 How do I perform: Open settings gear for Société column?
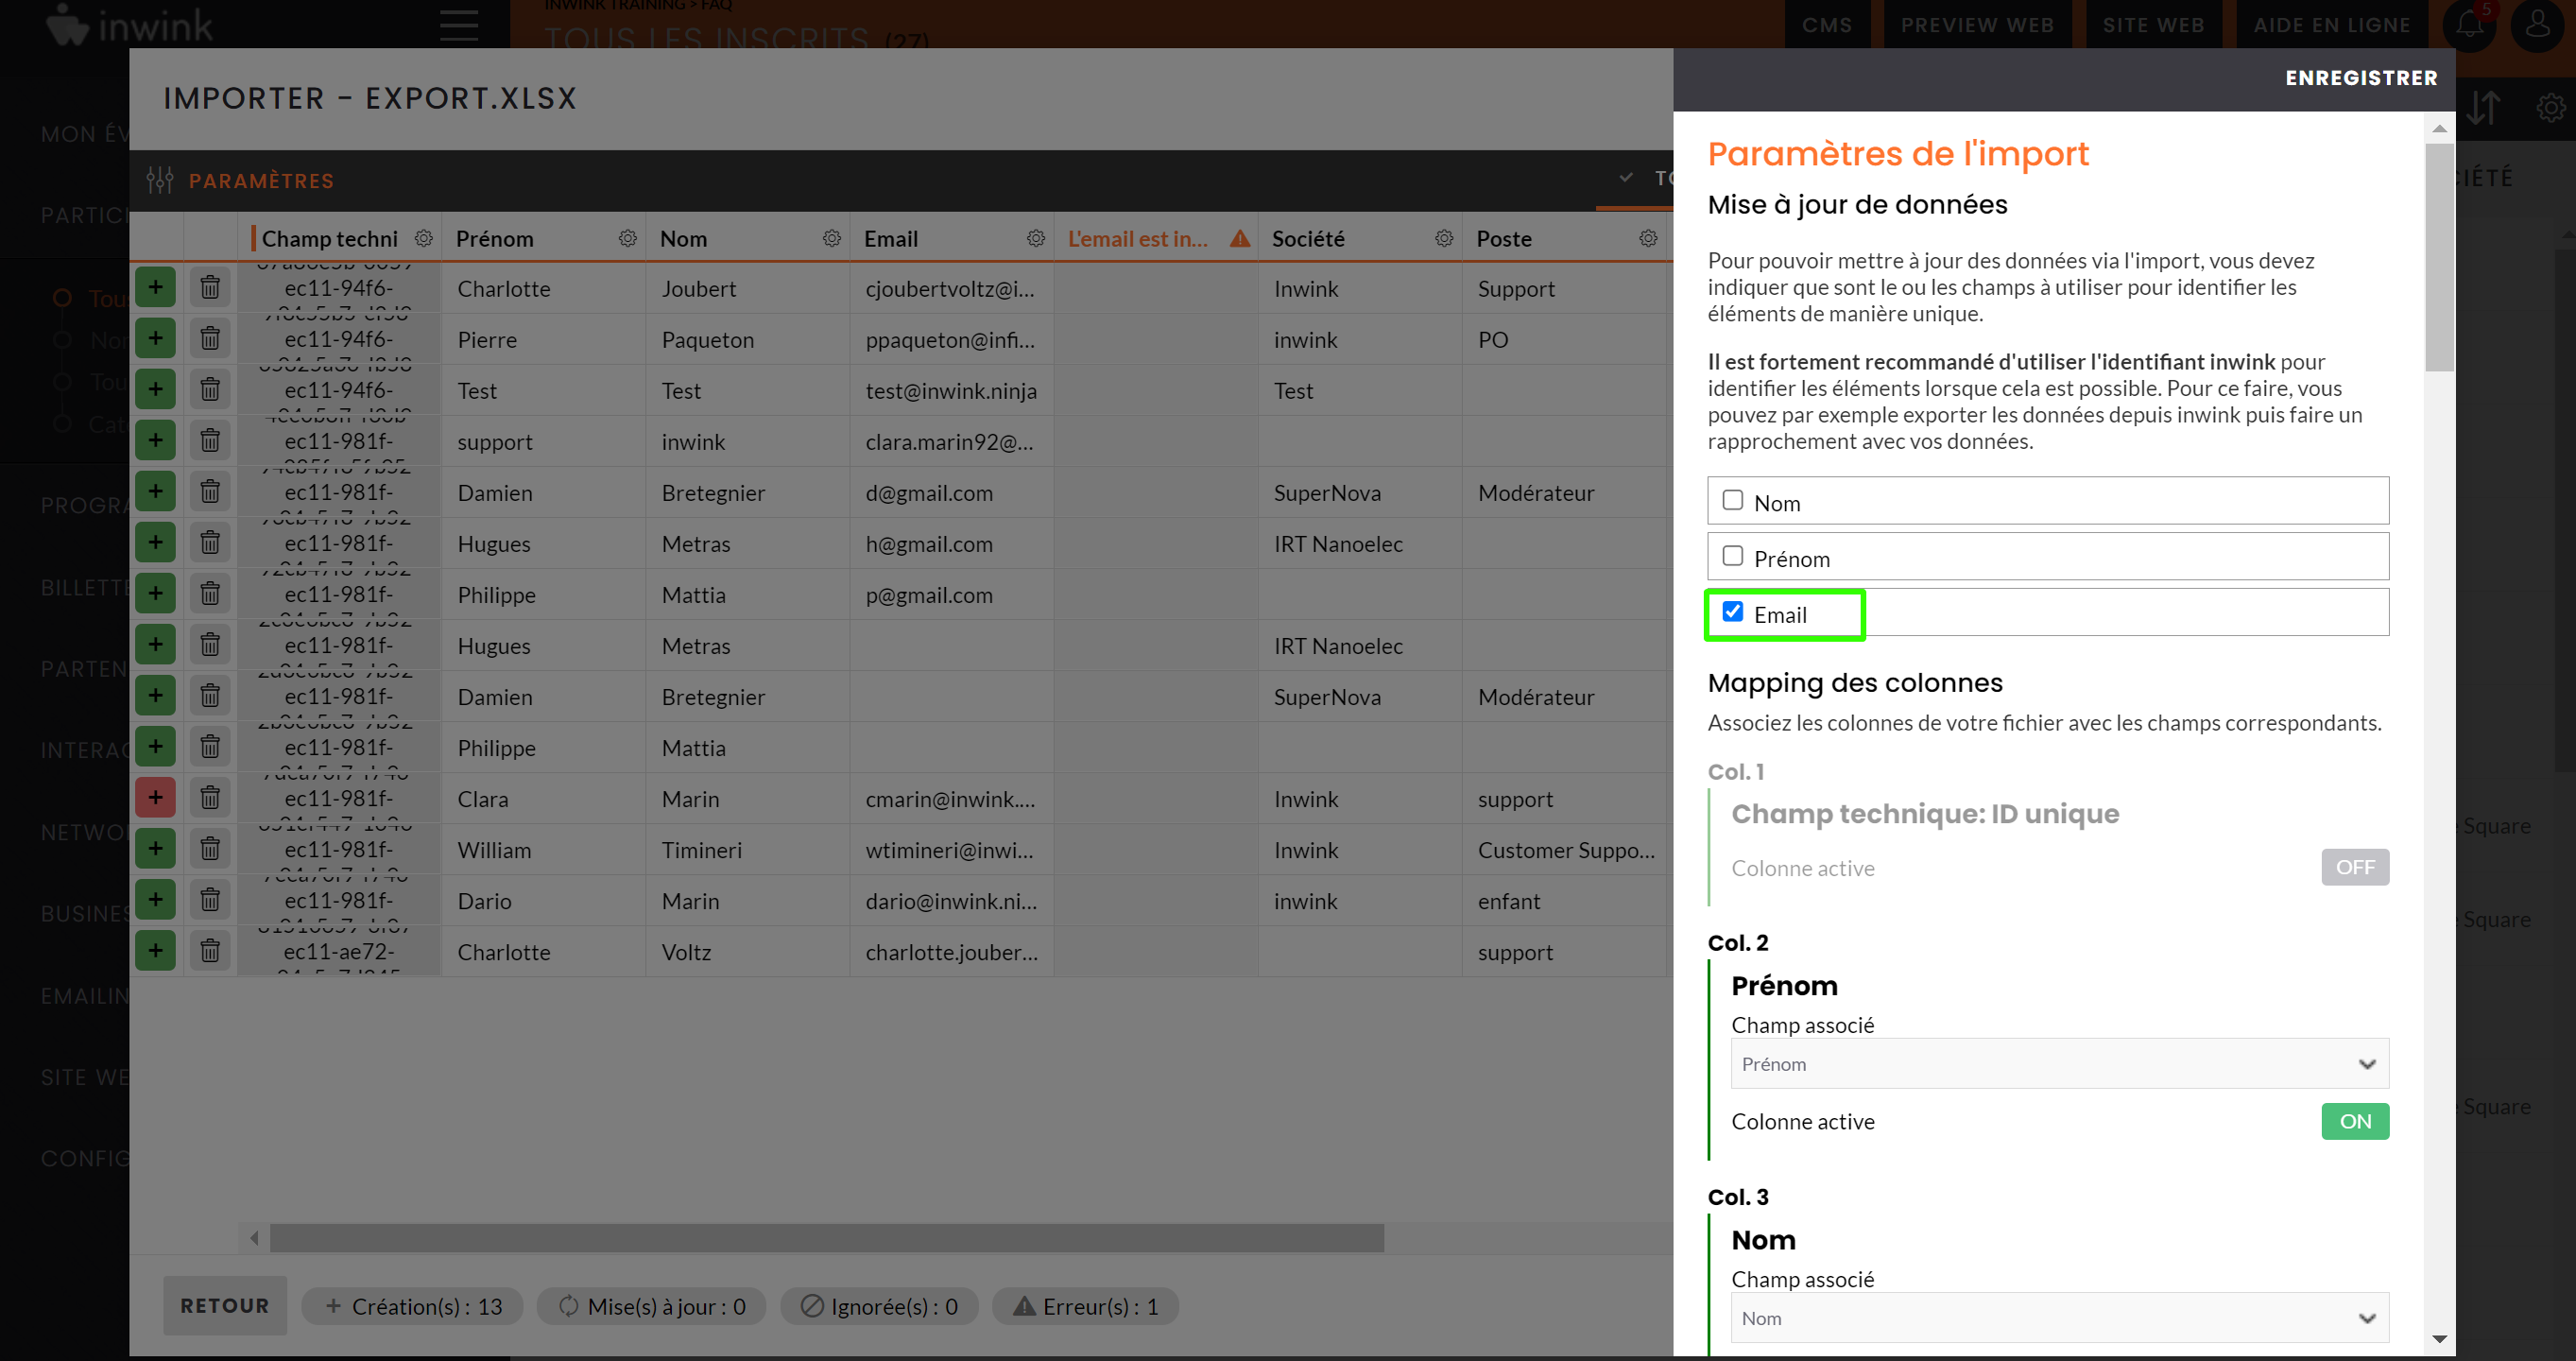click(1443, 238)
